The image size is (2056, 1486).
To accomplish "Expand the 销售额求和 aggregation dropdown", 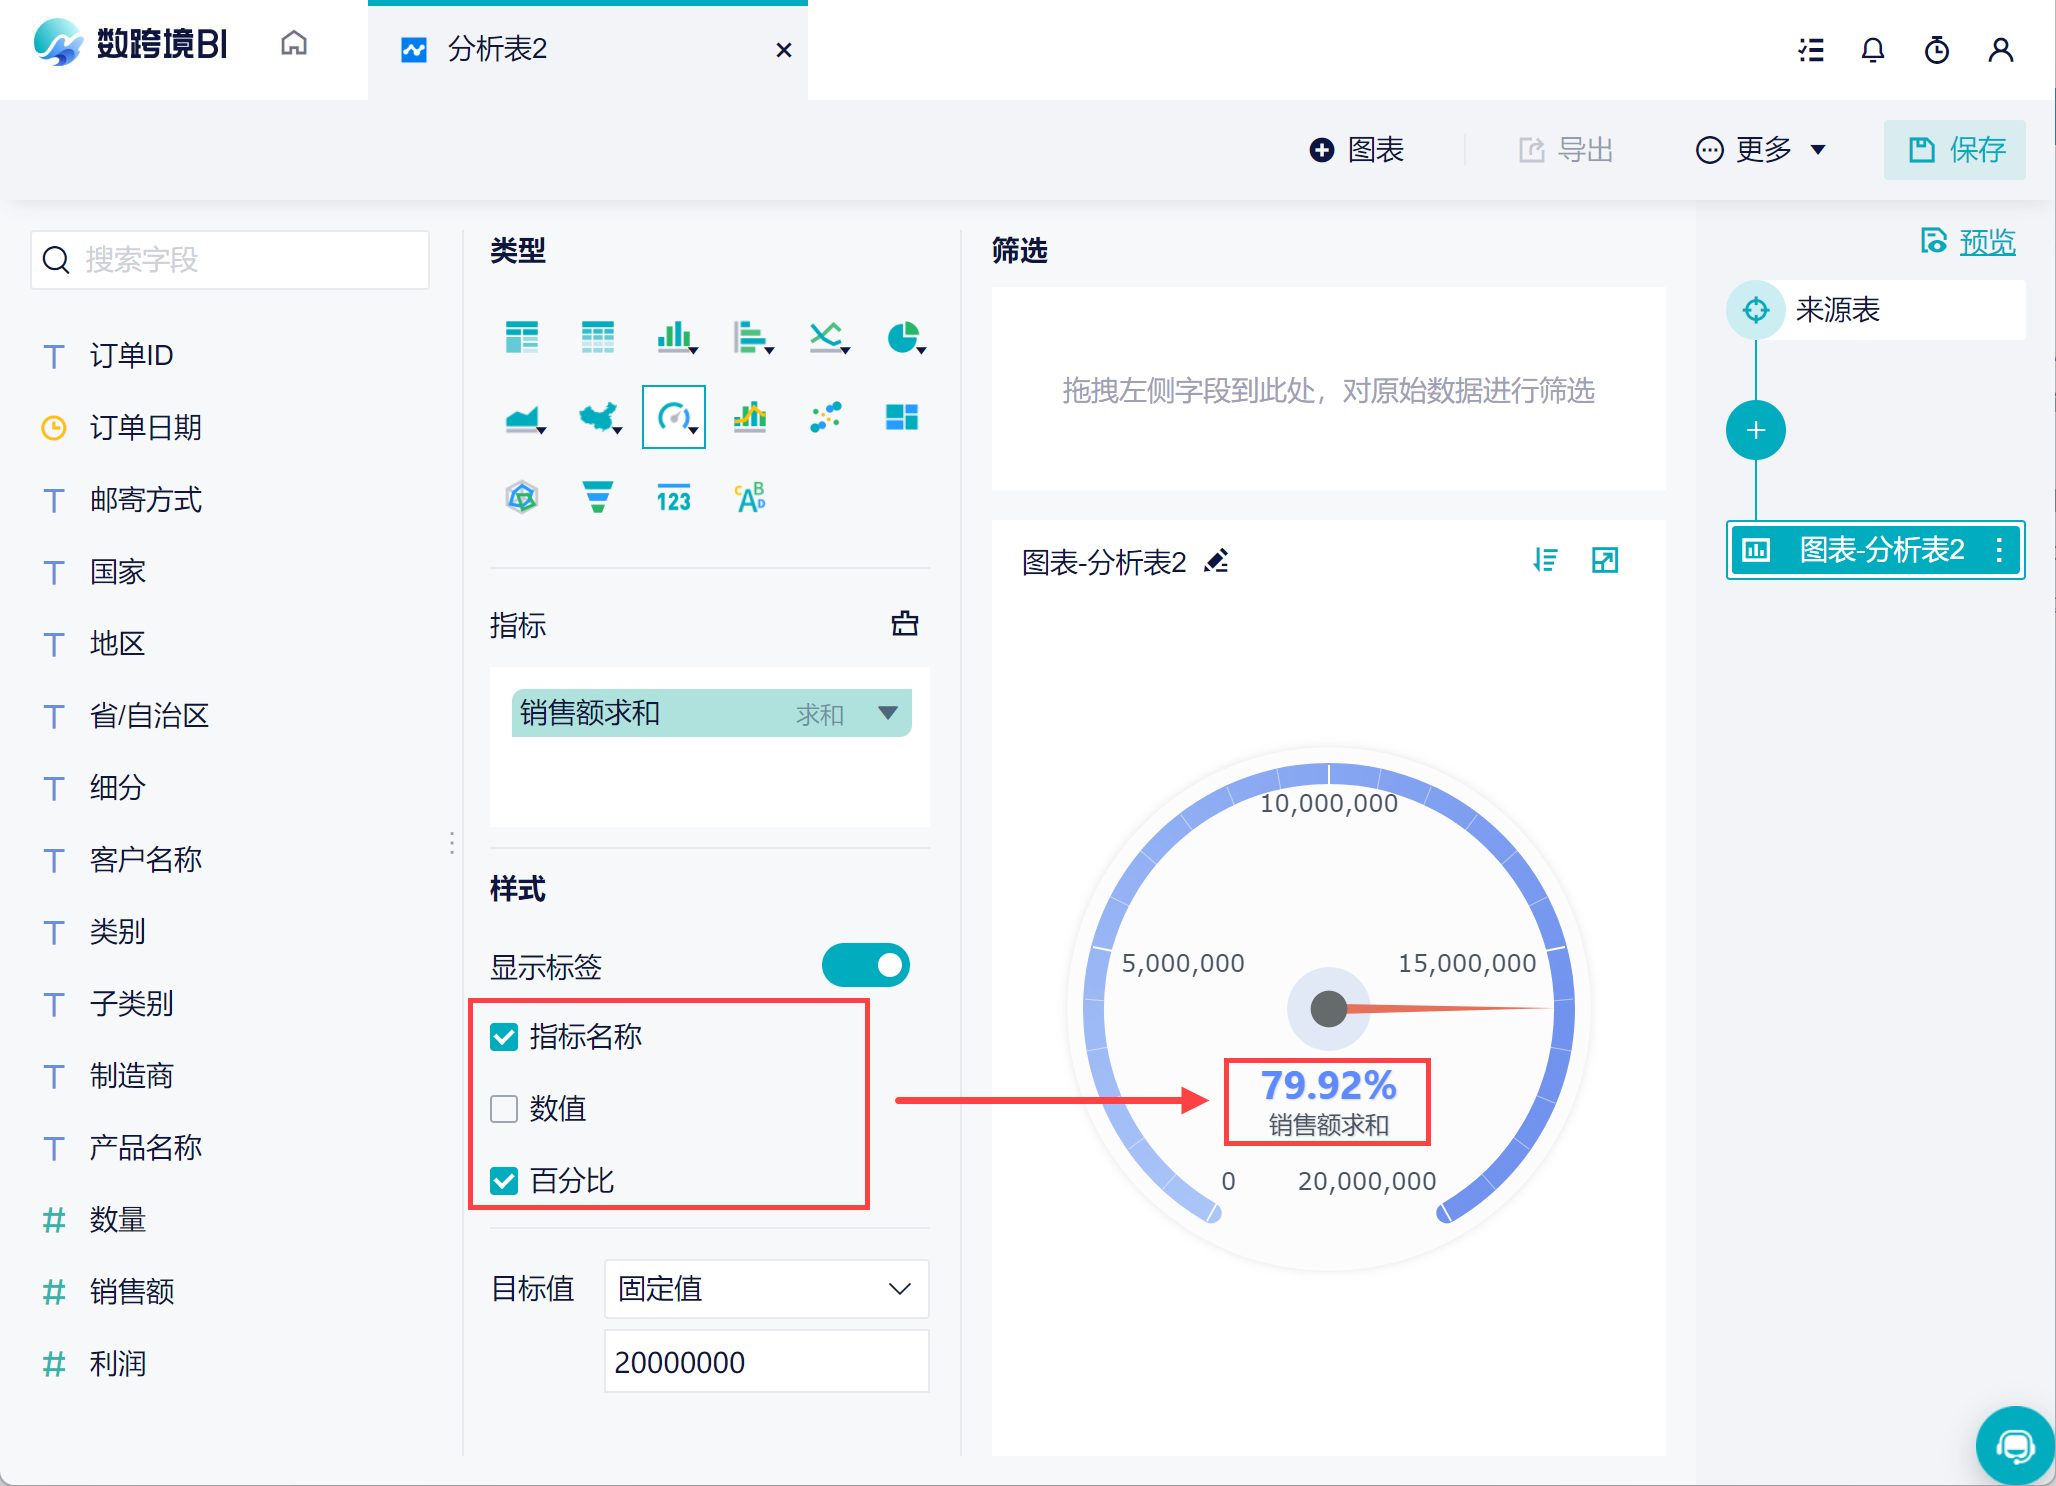I will (x=887, y=713).
